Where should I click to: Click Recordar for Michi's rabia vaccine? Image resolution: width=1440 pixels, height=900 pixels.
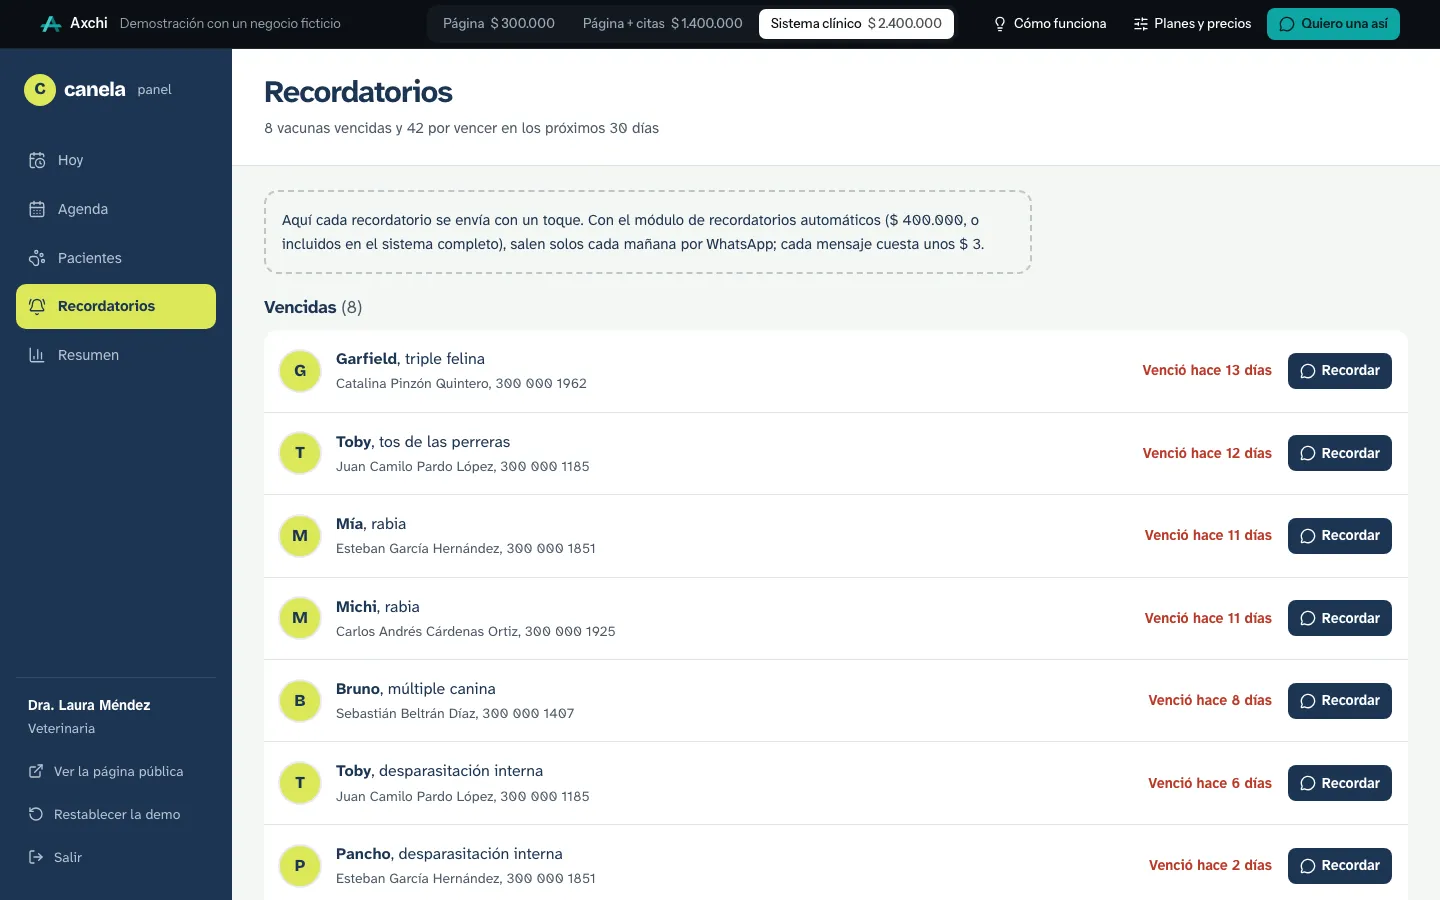(x=1340, y=618)
